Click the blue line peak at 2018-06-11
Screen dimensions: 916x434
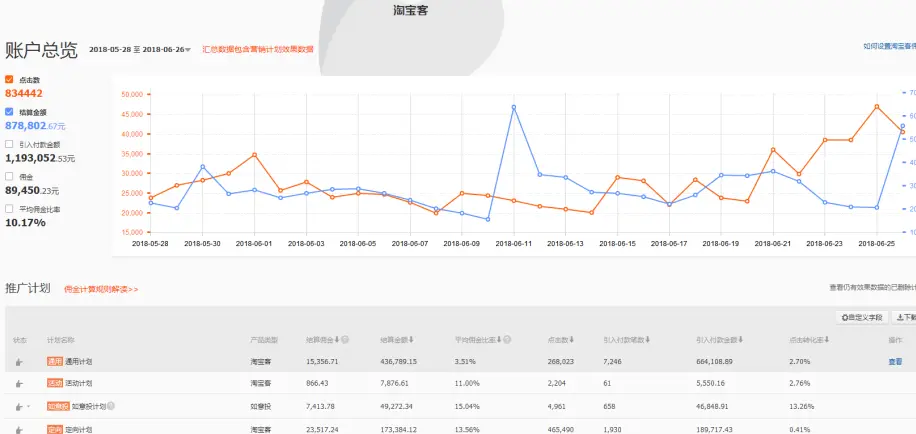point(514,107)
